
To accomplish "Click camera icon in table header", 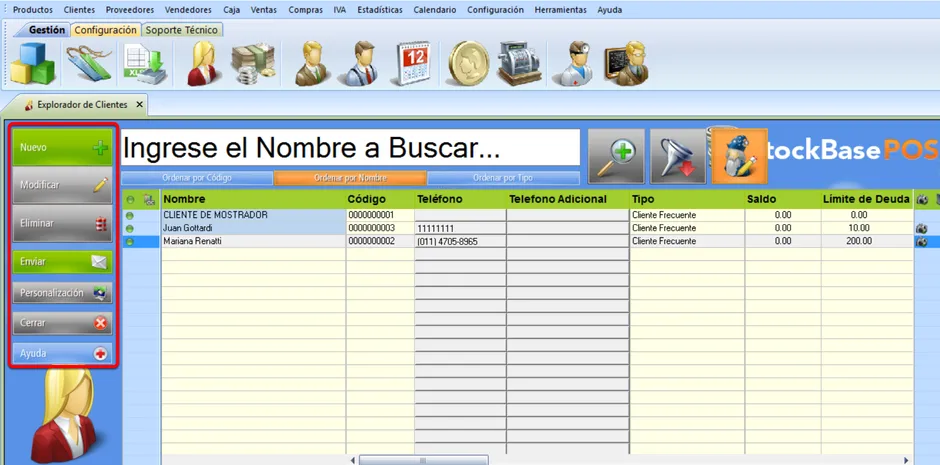I will pyautogui.click(x=922, y=200).
